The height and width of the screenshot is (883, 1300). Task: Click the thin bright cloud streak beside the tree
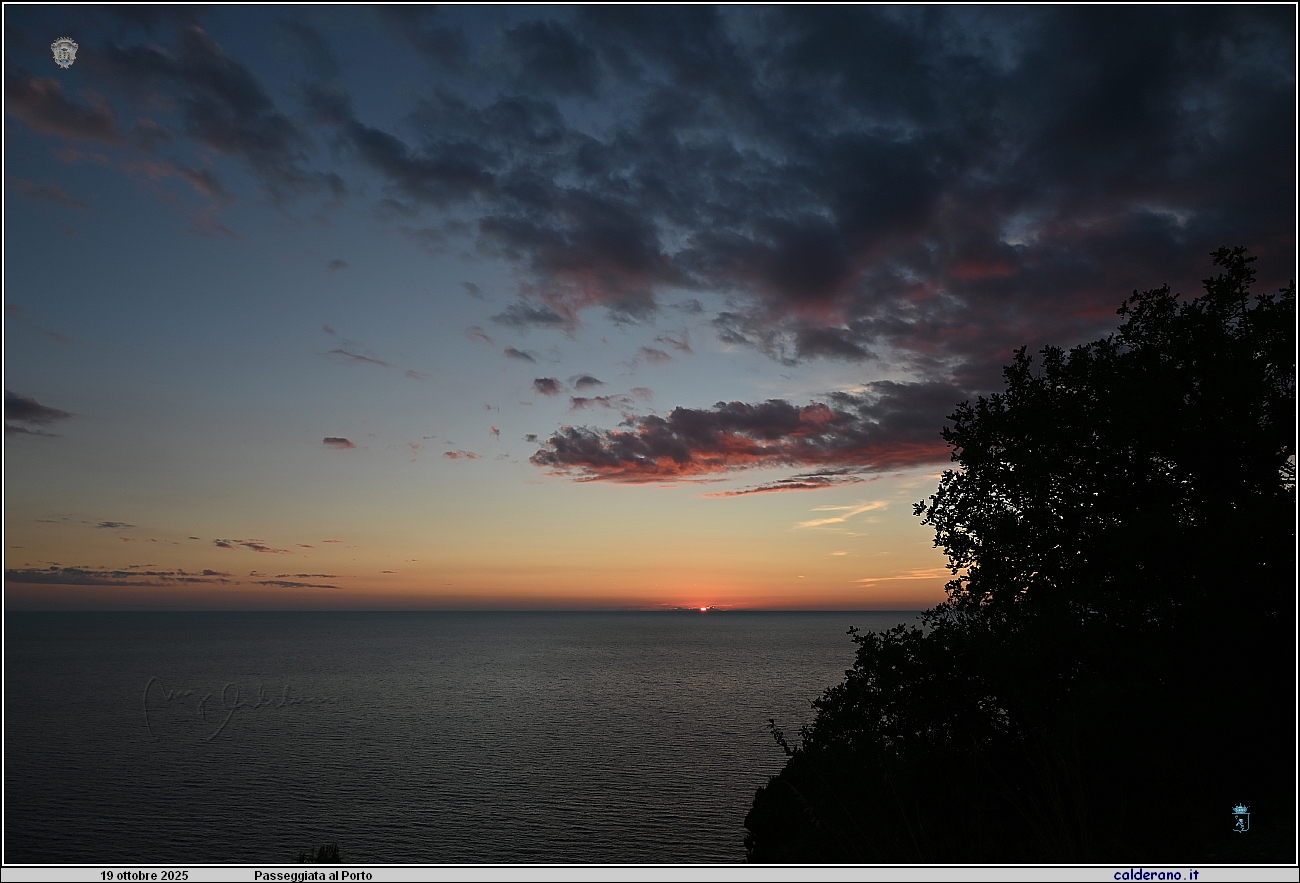(840, 514)
